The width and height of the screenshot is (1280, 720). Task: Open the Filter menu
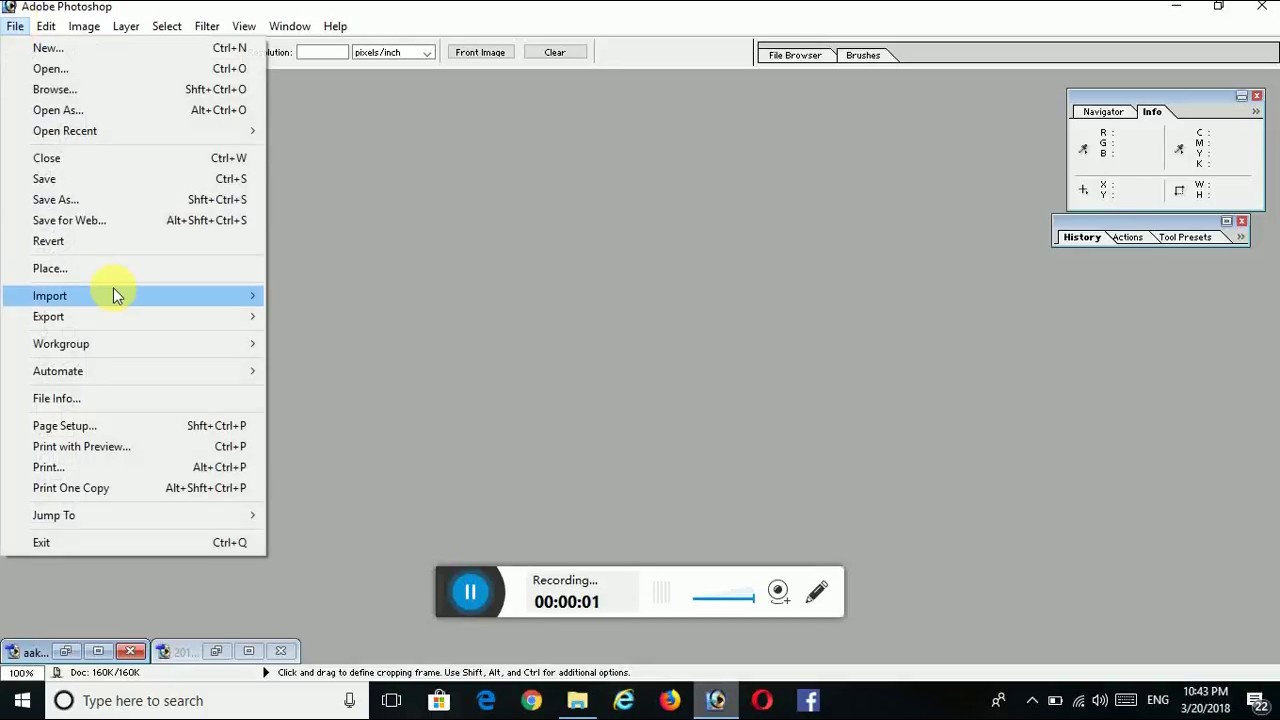207,26
